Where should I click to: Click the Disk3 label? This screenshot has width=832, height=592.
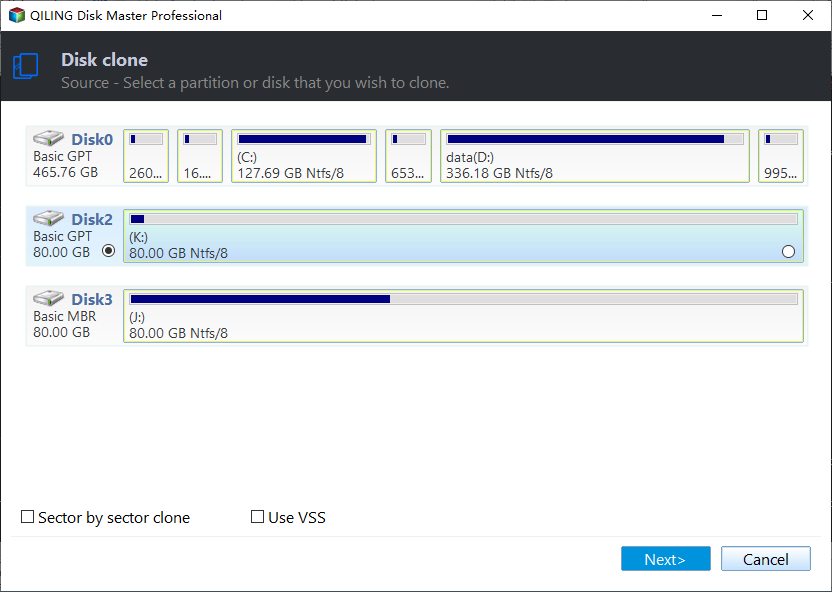(92, 300)
